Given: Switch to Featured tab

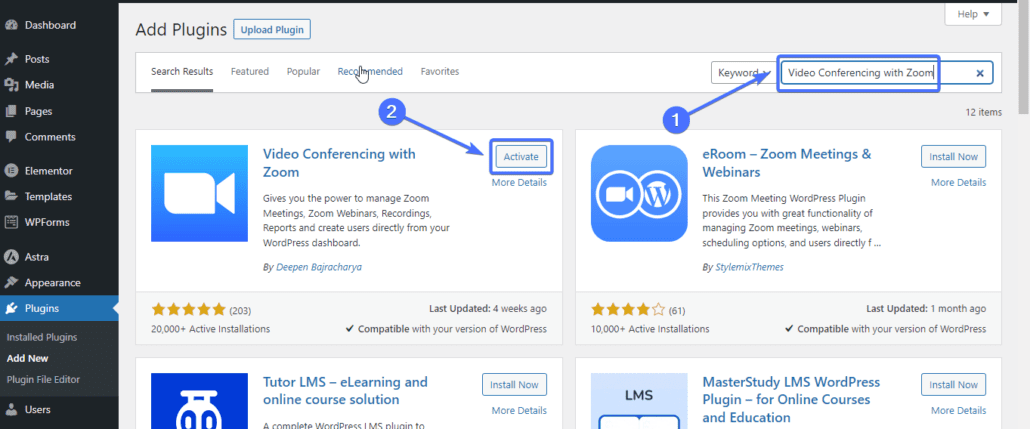Looking at the screenshot, I should click(x=250, y=72).
